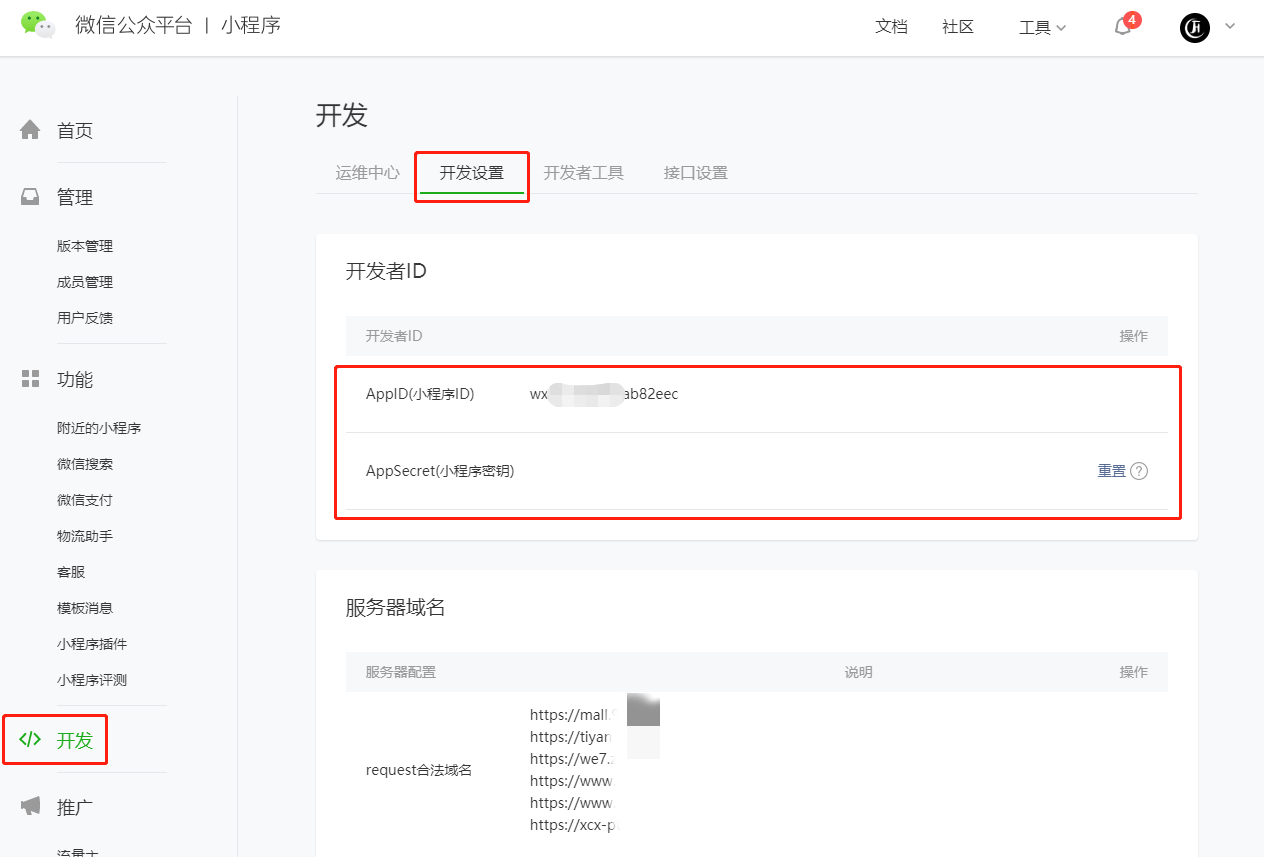Open 功能 section in sidebar
The height and width of the screenshot is (857, 1264).
tap(75, 380)
